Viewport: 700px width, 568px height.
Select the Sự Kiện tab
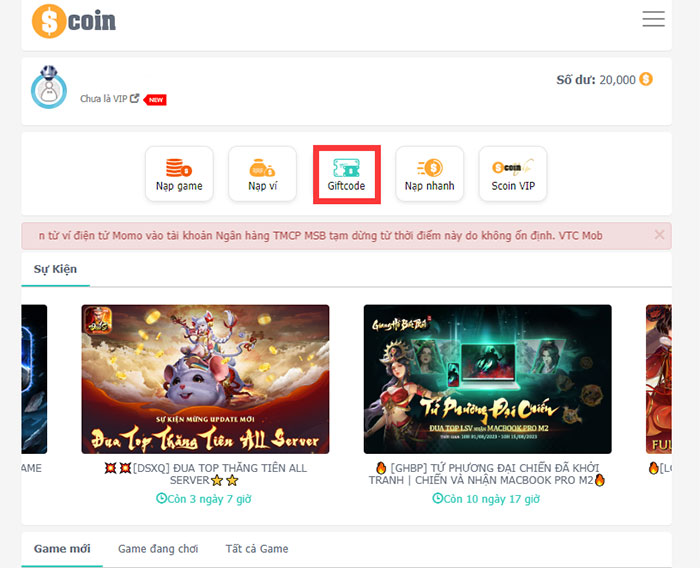[x=55, y=269]
